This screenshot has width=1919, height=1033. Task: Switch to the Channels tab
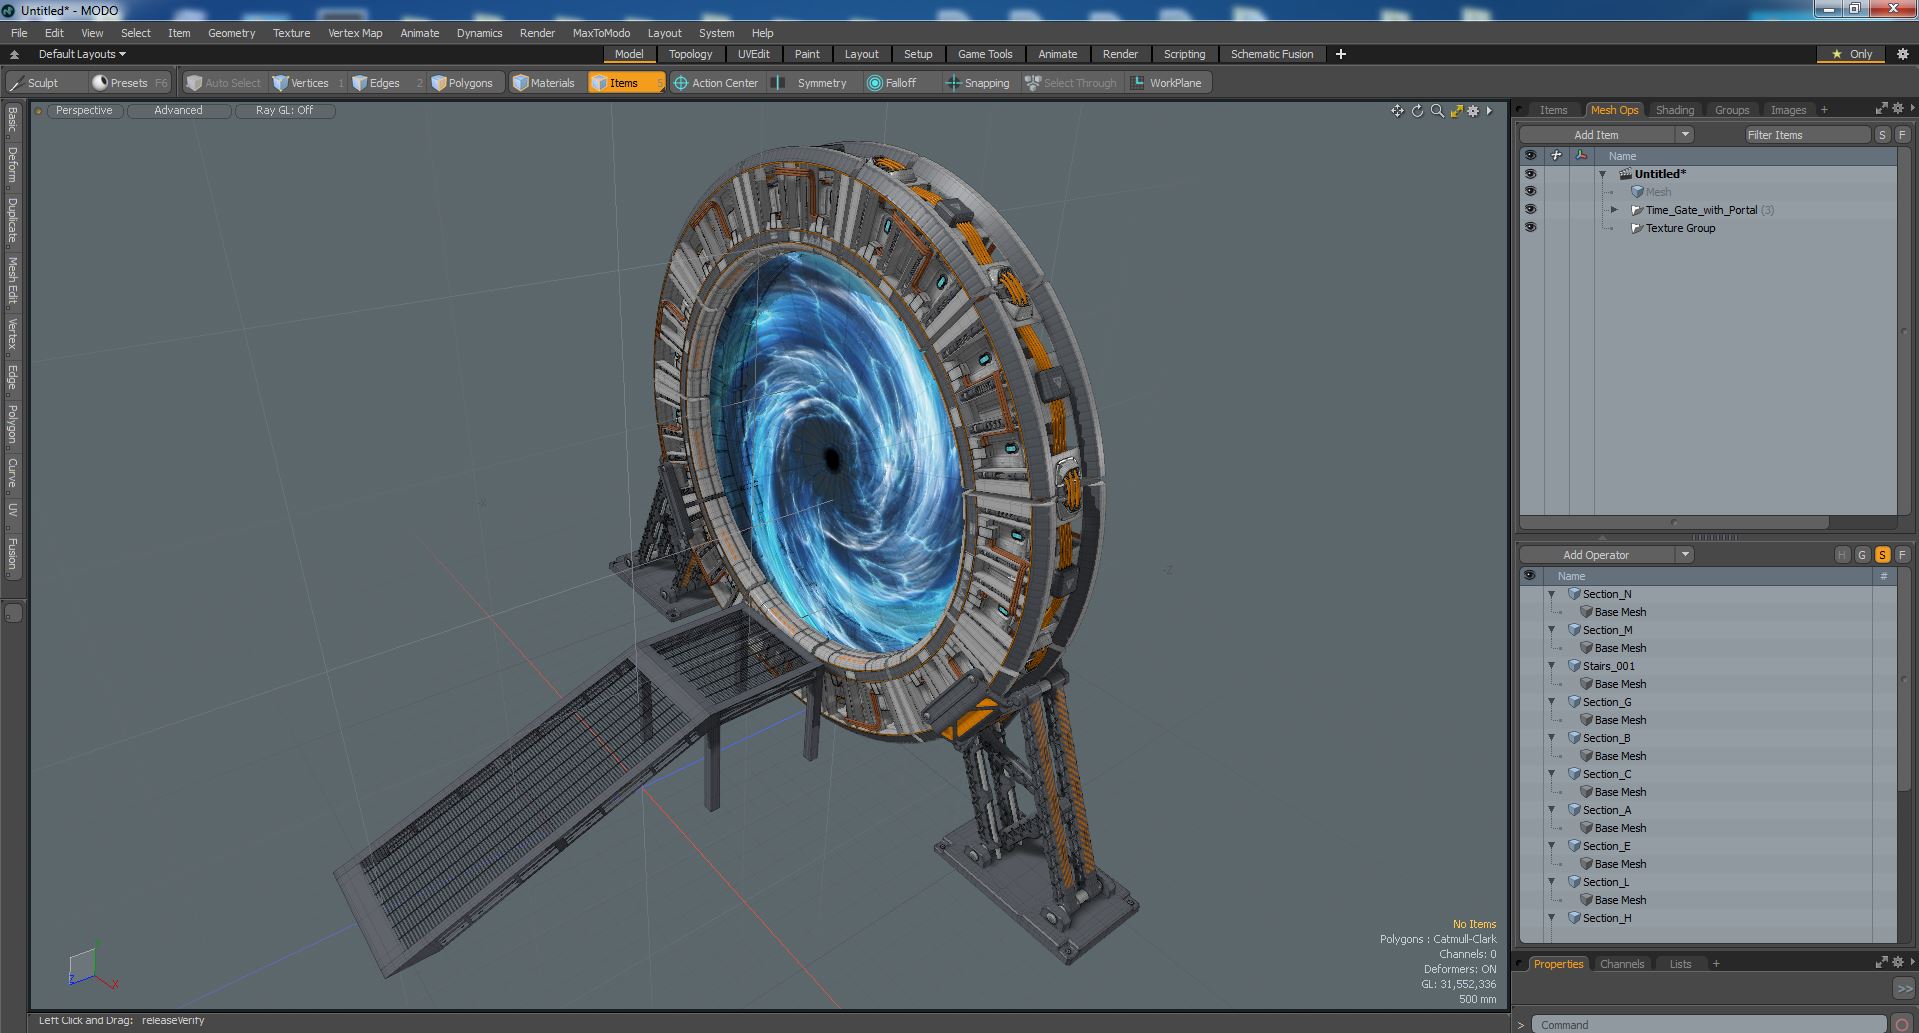click(1621, 964)
